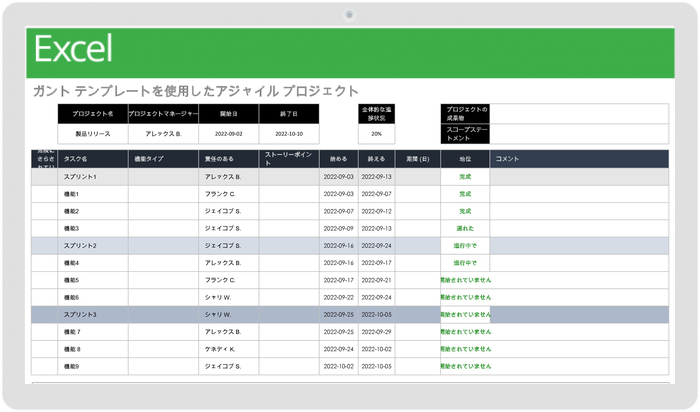Click the 始める column header
The height and width of the screenshot is (412, 700).
click(x=339, y=159)
